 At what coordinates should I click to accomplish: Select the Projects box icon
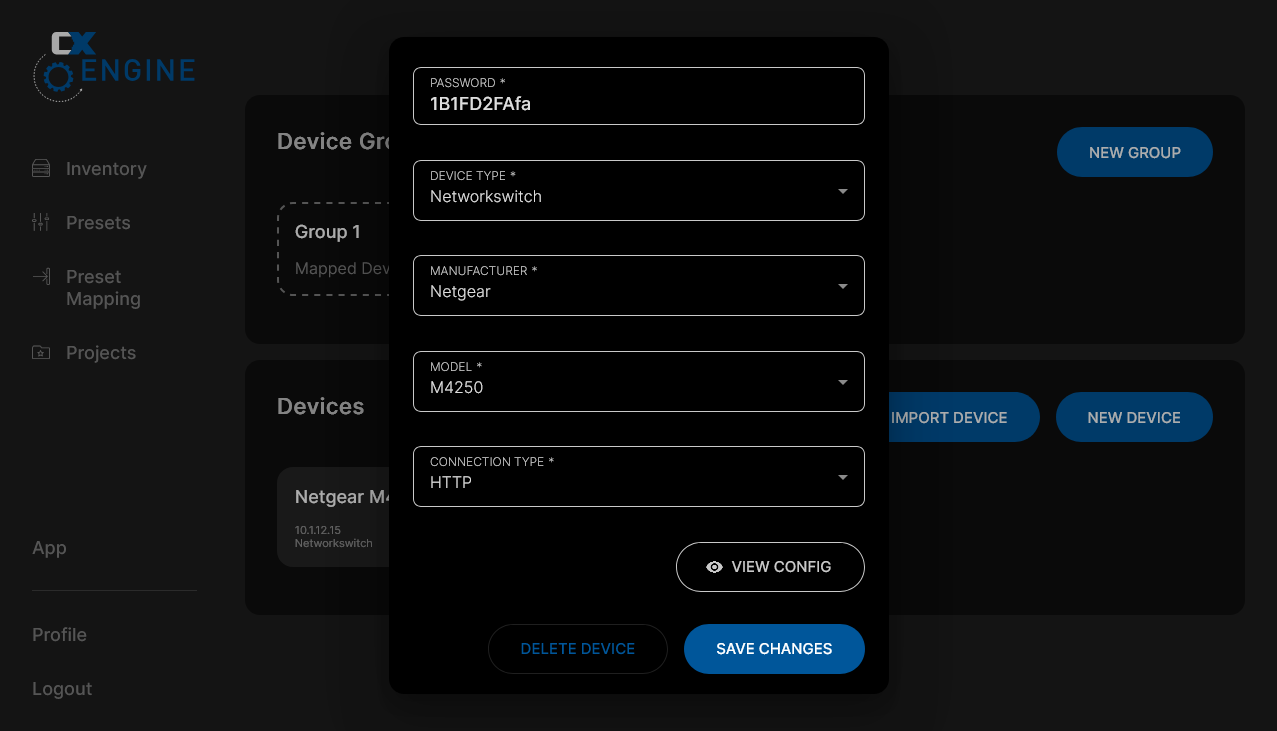click(x=41, y=352)
